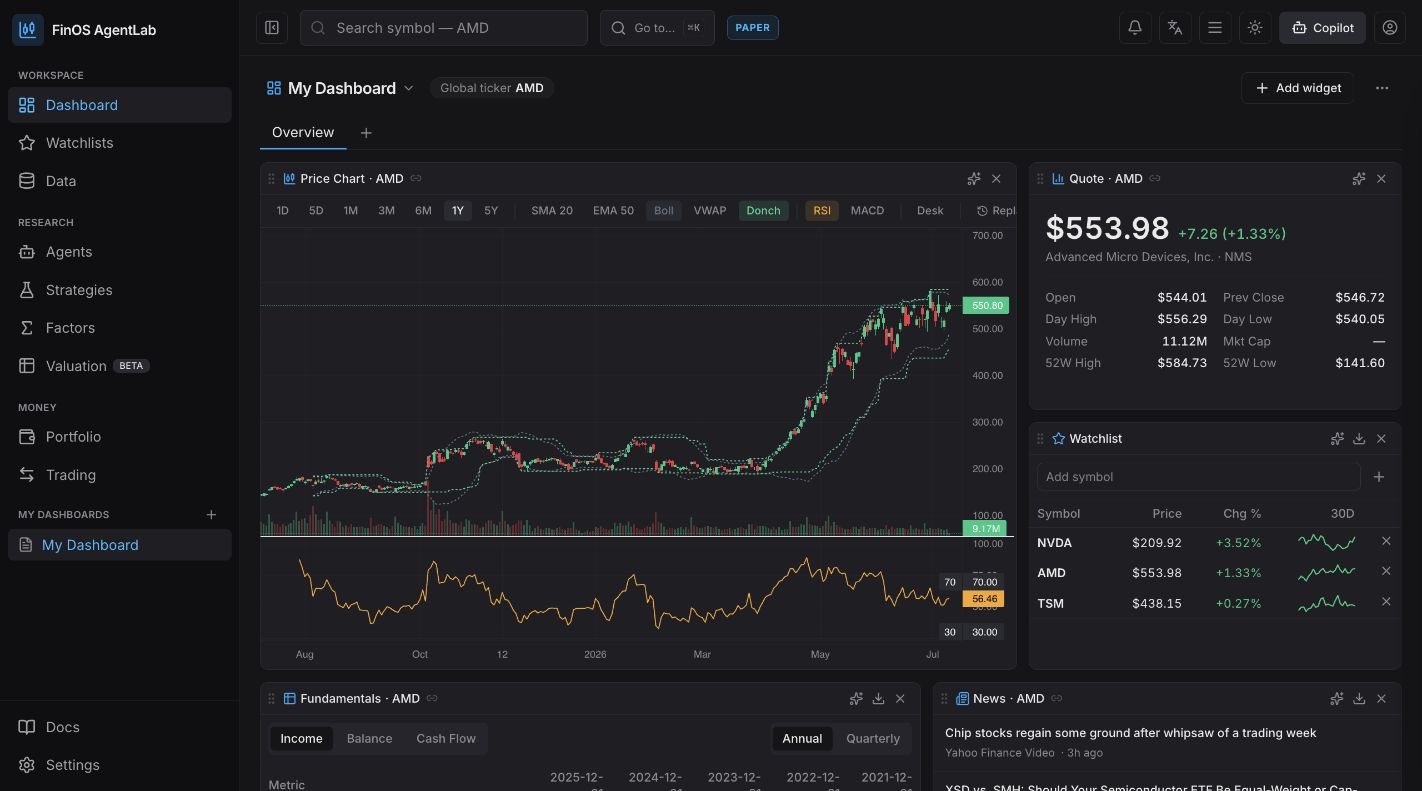Open Valuation BETA in sidebar

pos(120,366)
